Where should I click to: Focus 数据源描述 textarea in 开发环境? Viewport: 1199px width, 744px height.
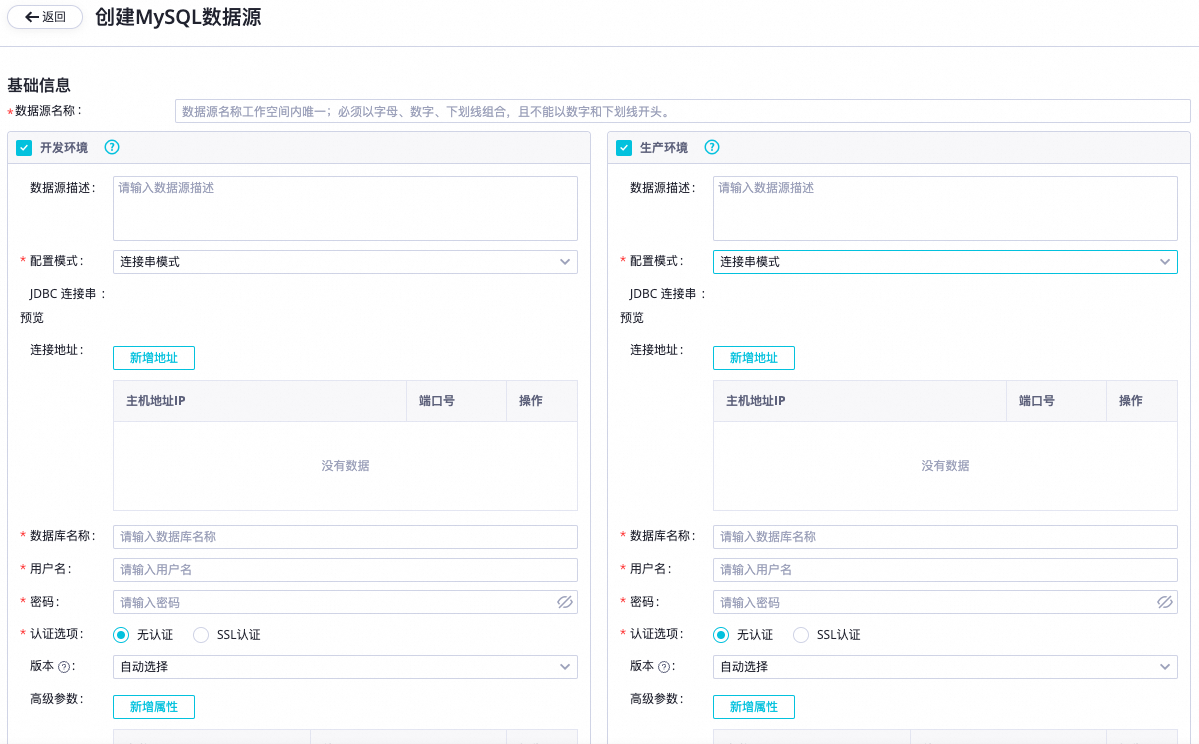tap(345, 208)
